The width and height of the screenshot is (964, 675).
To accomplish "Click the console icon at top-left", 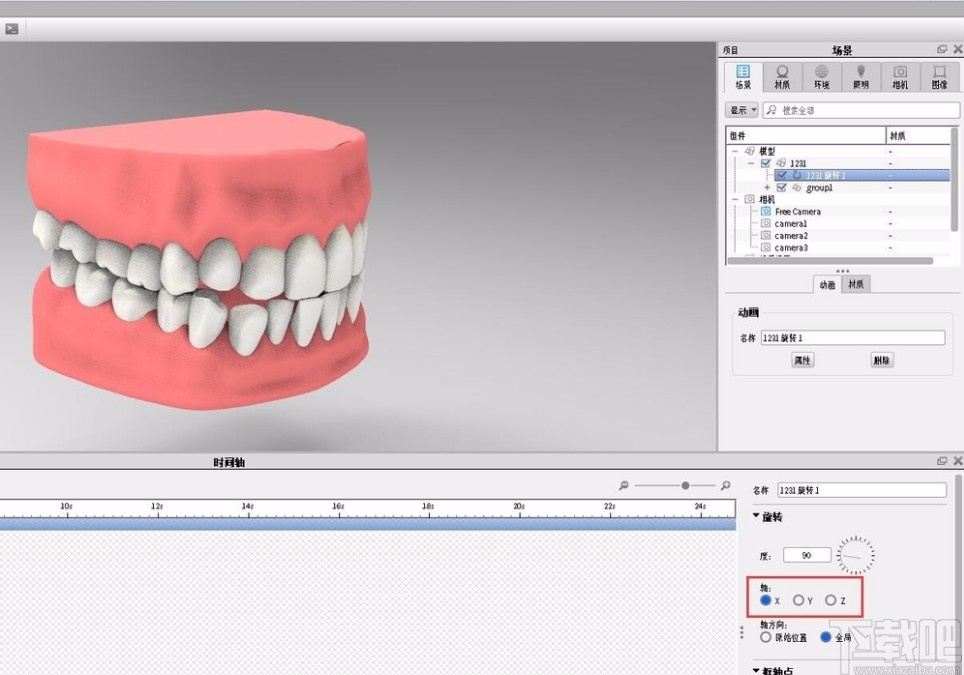I will tap(12, 28).
